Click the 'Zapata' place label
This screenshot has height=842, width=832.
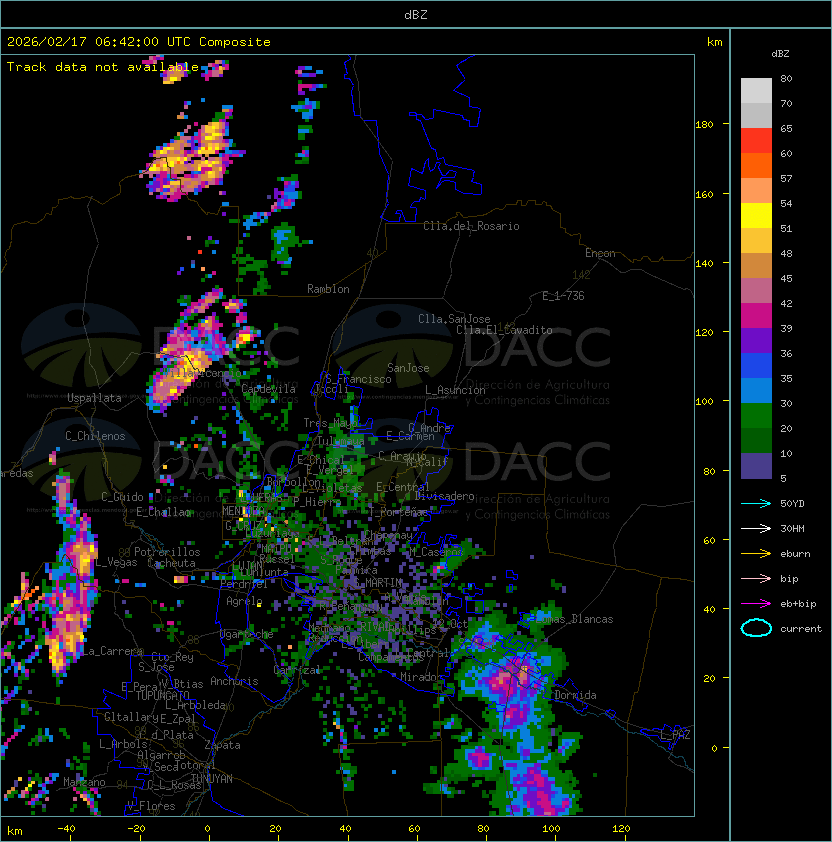pos(222,745)
